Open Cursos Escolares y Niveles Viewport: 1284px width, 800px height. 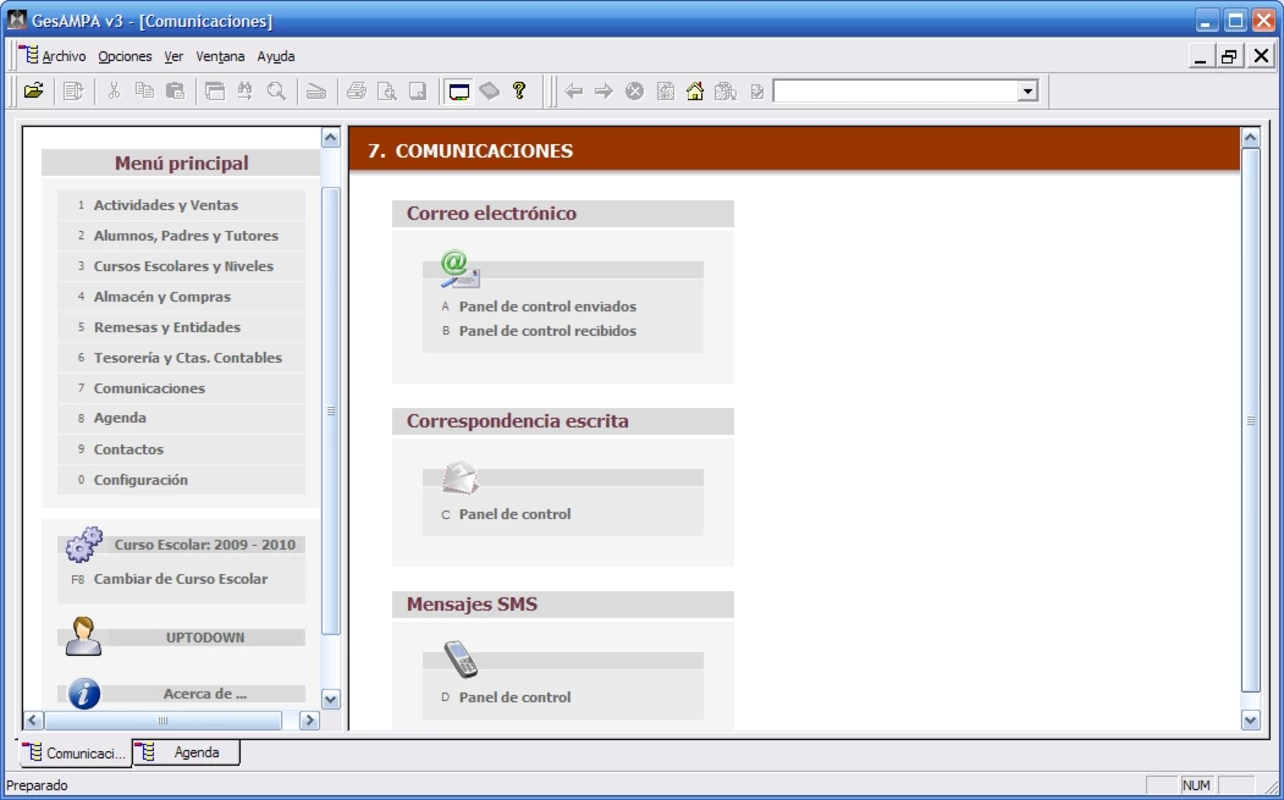183,266
